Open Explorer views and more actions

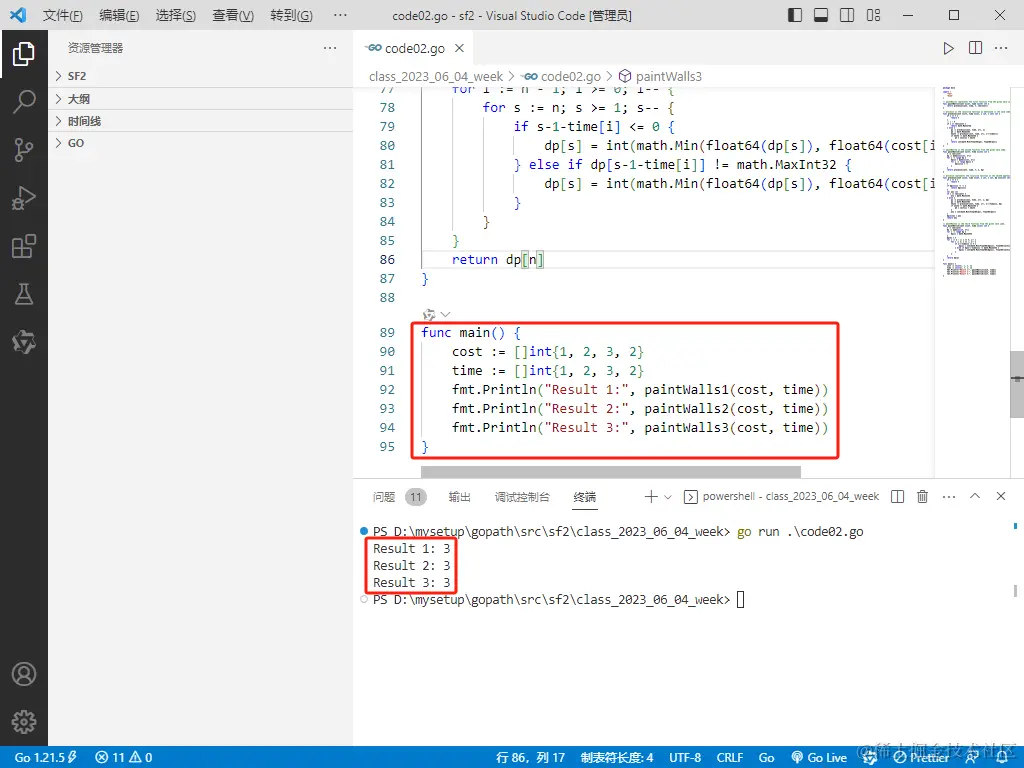coord(330,48)
